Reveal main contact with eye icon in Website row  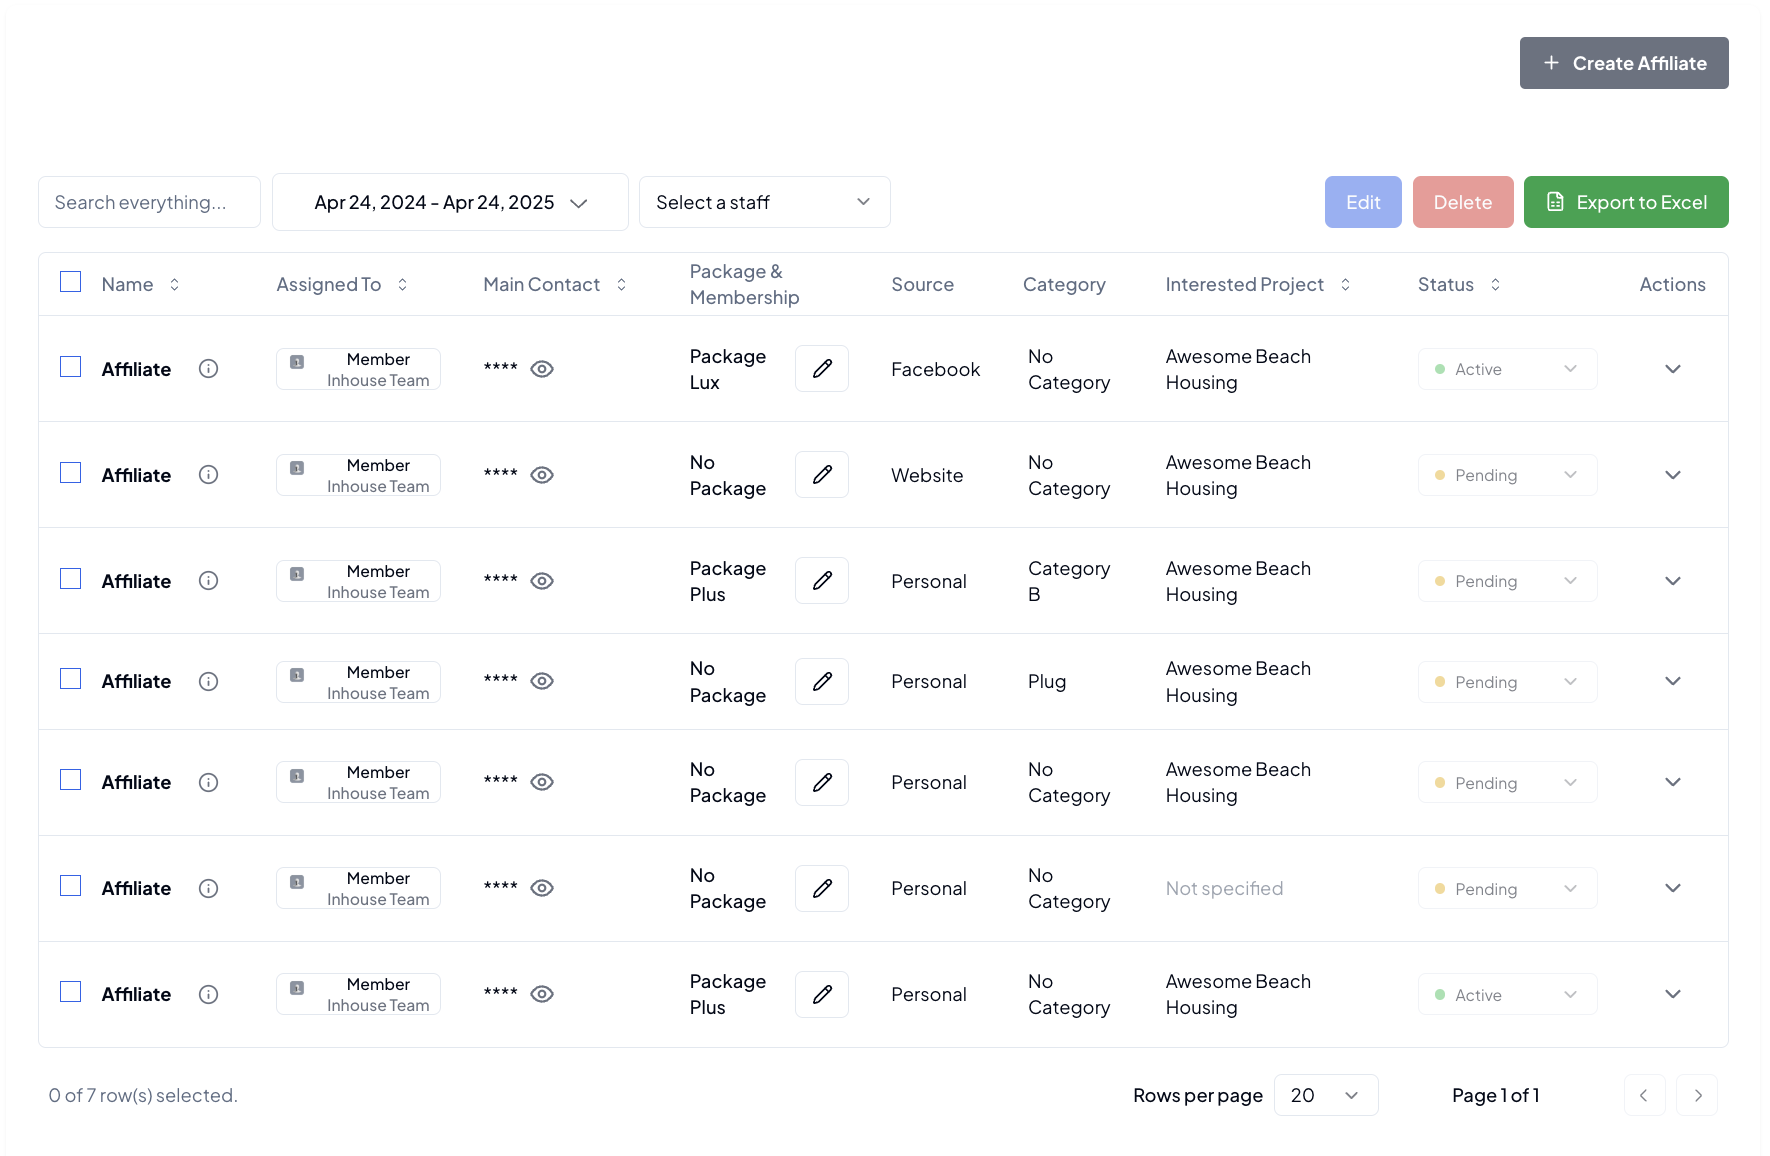(542, 475)
